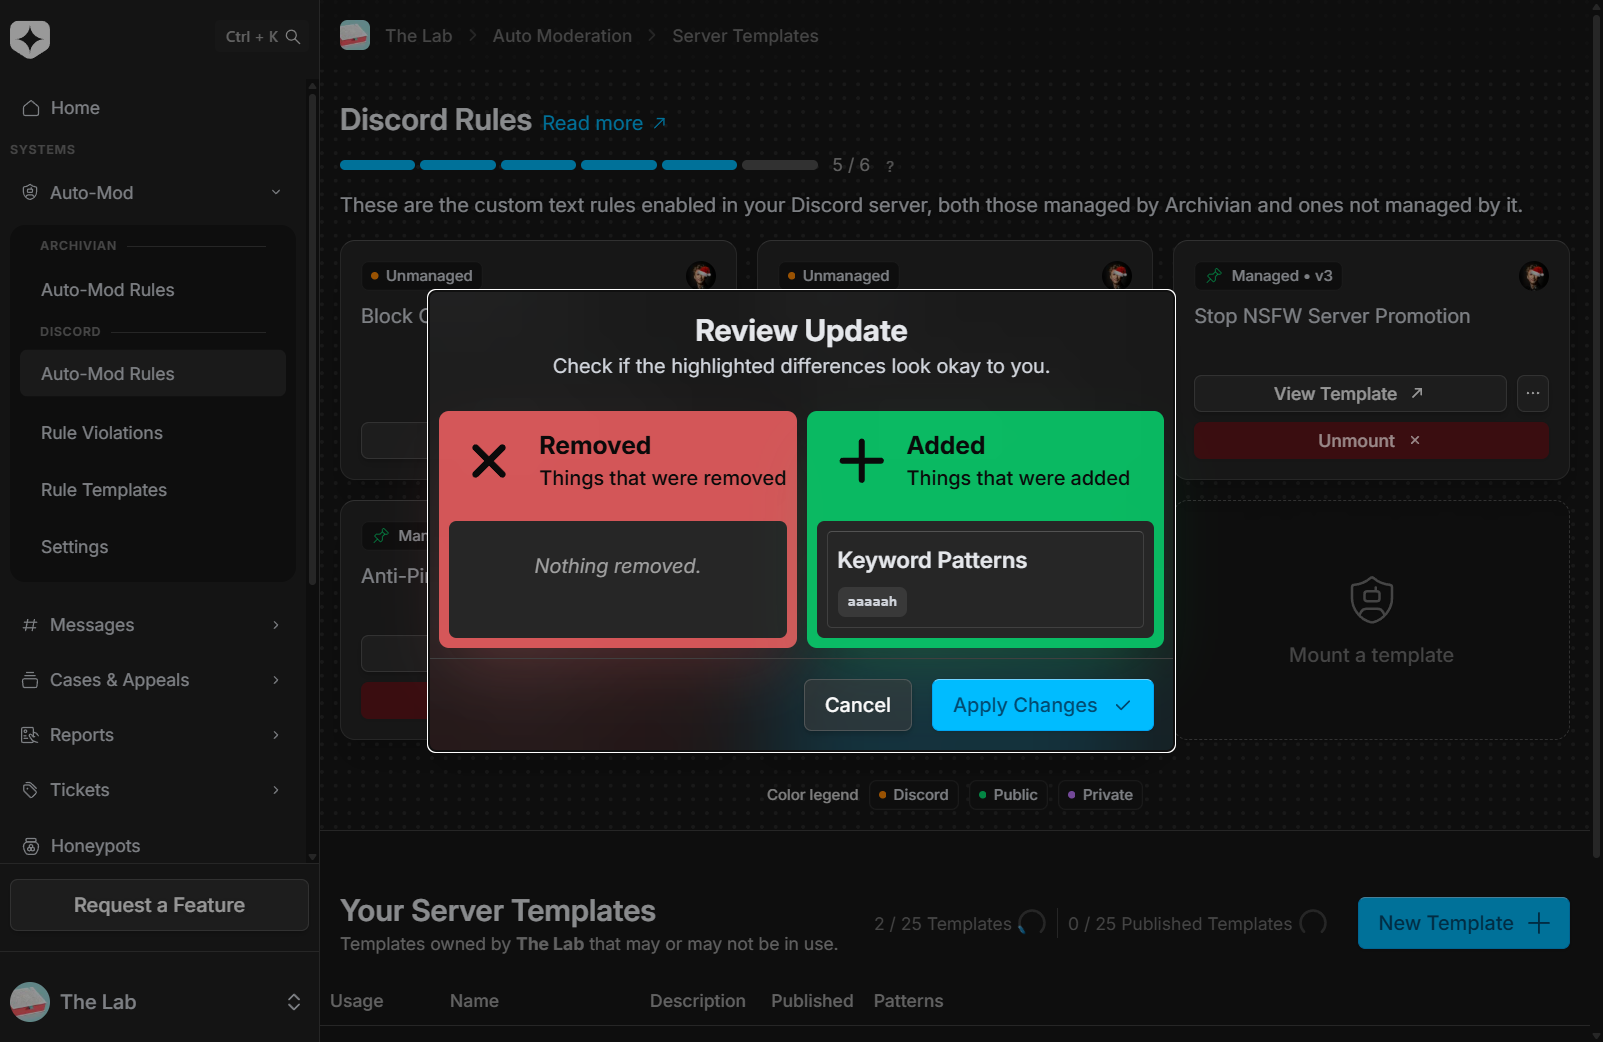This screenshot has width=1603, height=1042.
Task: Click New Template button
Action: (1464, 923)
